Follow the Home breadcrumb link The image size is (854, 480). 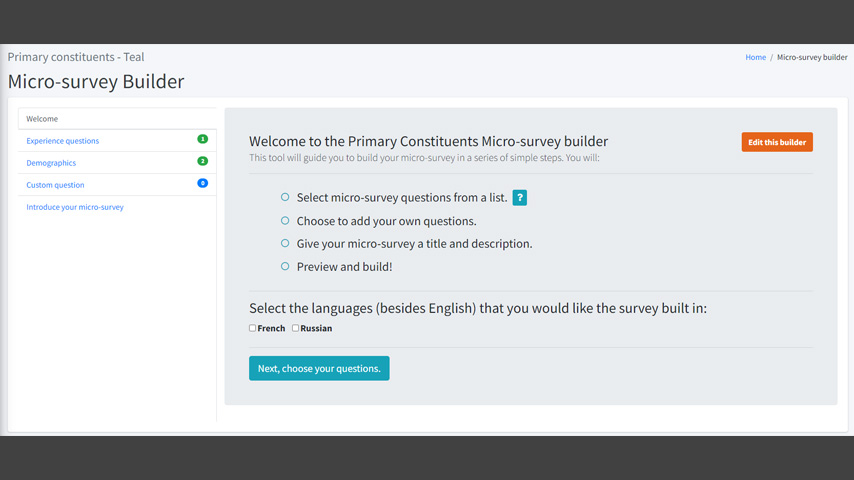pyautogui.click(x=755, y=57)
